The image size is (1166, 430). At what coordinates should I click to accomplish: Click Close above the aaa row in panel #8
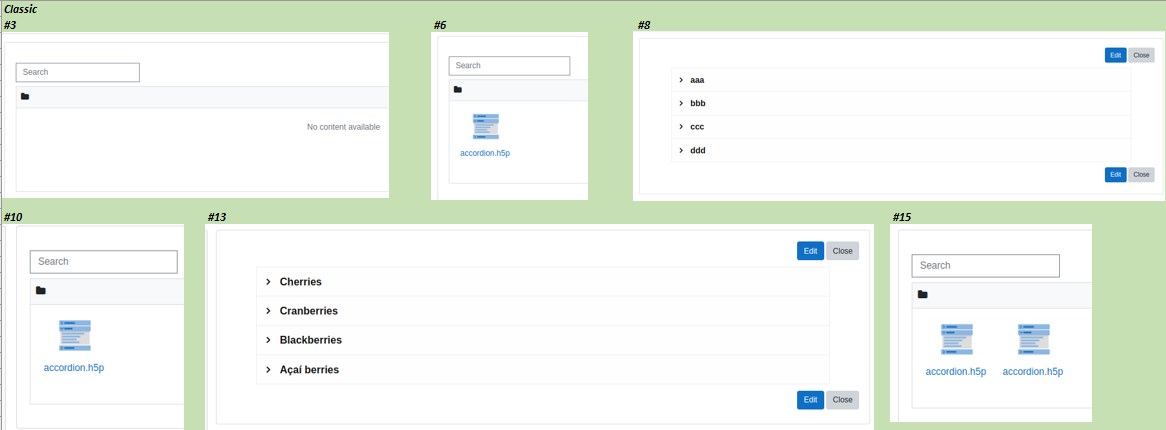tap(1141, 55)
